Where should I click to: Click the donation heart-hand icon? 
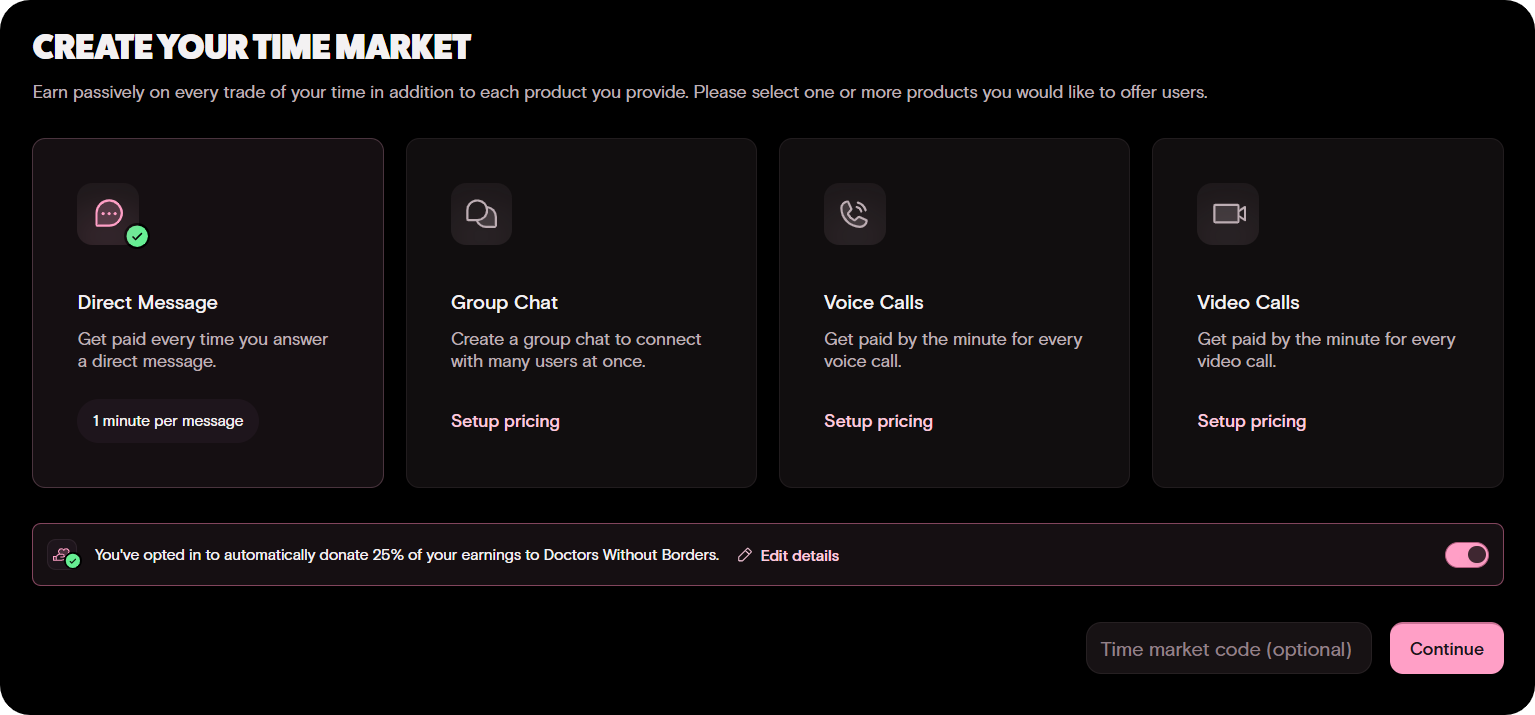tap(61, 554)
